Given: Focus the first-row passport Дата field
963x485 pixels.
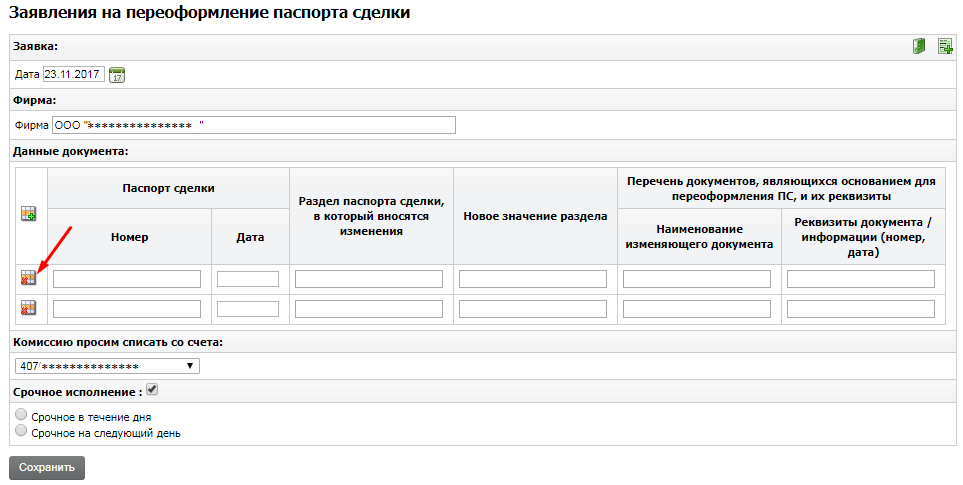Looking at the screenshot, I should click(248, 279).
